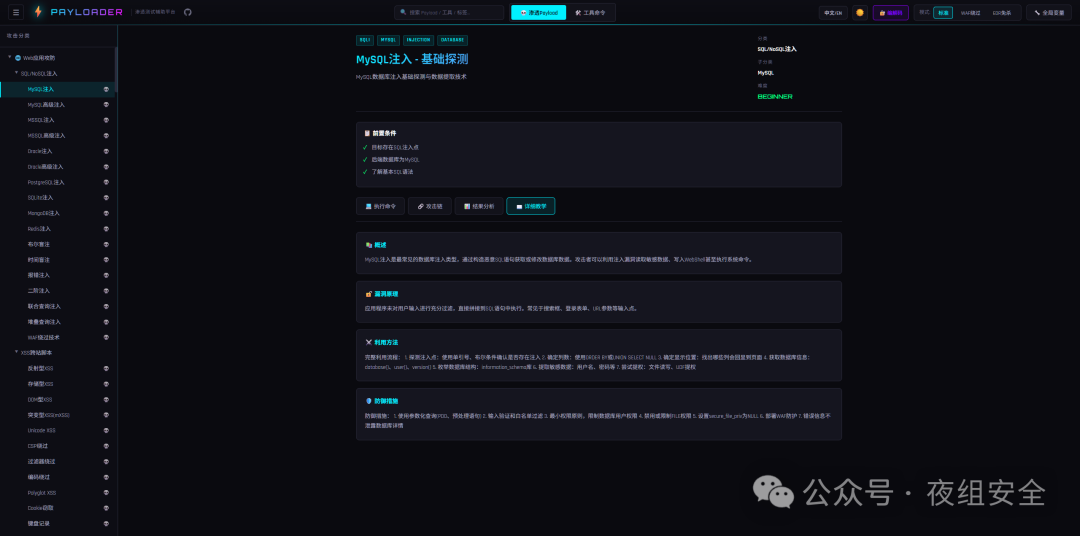Collapse the Web应用攻防 tree category
Viewport: 1080px width, 536px height.
(10, 57)
